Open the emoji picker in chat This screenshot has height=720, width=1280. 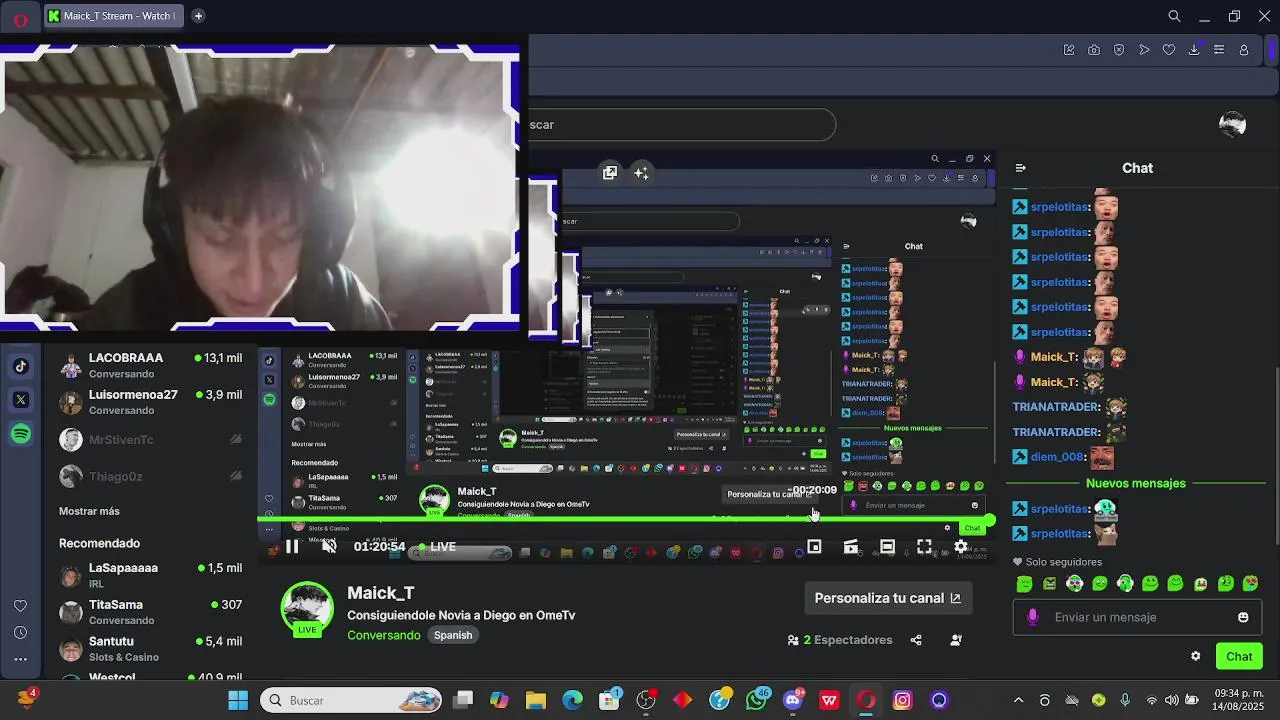pos(1243,617)
